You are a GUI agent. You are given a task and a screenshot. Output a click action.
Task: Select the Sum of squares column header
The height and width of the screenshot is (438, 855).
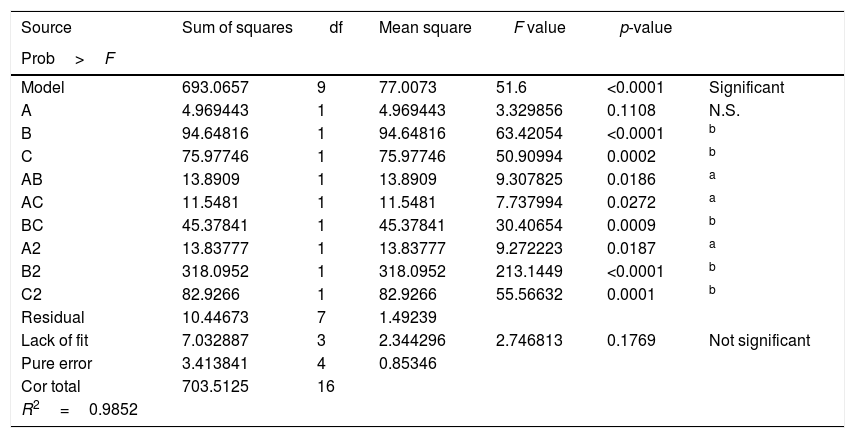[237, 27]
